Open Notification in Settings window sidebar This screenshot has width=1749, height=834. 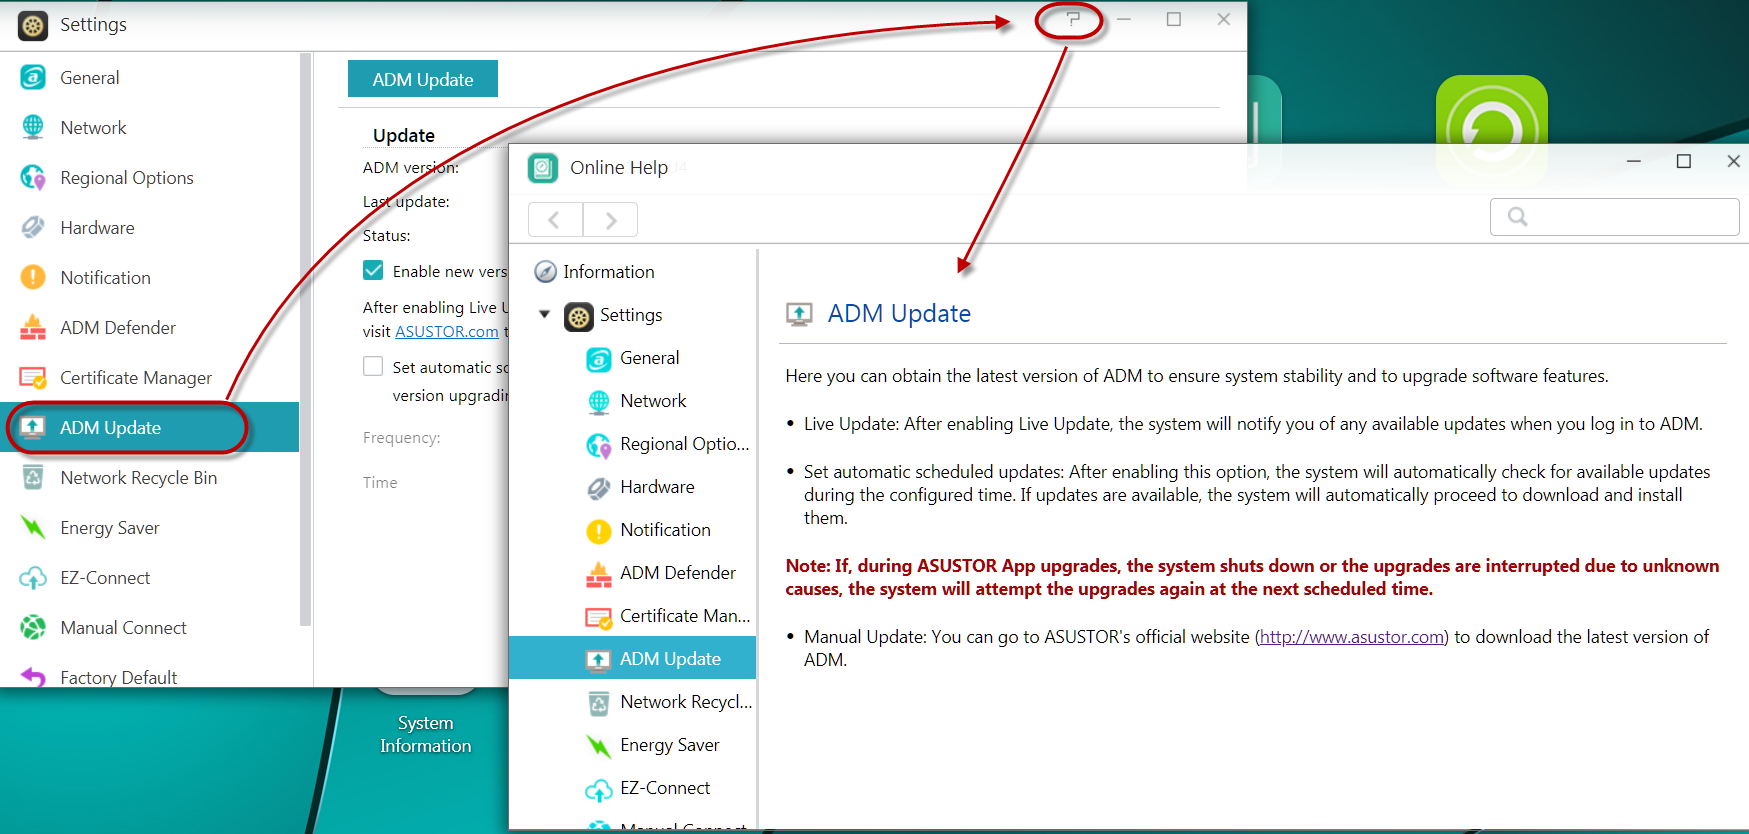pyautogui.click(x=150, y=278)
